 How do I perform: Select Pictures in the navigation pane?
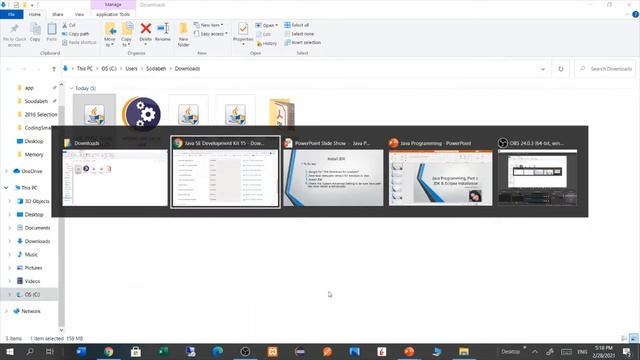[29, 268]
